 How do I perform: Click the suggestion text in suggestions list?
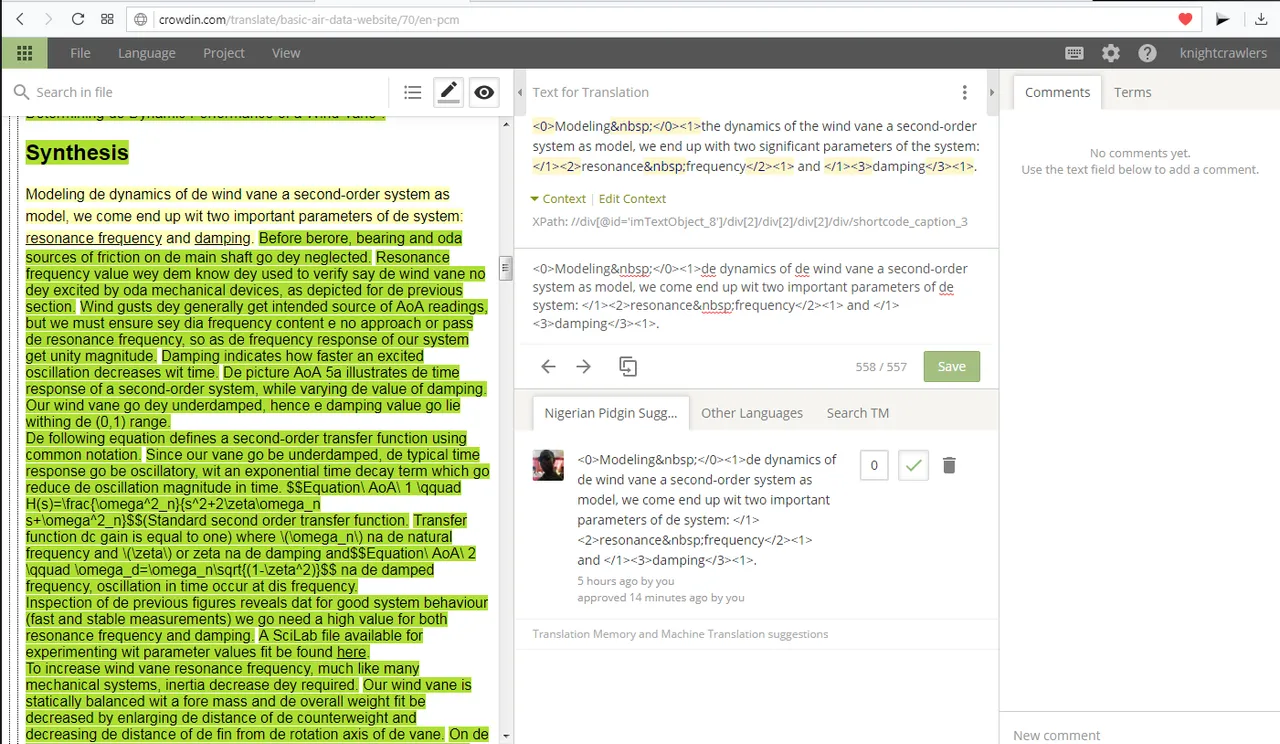click(x=707, y=510)
